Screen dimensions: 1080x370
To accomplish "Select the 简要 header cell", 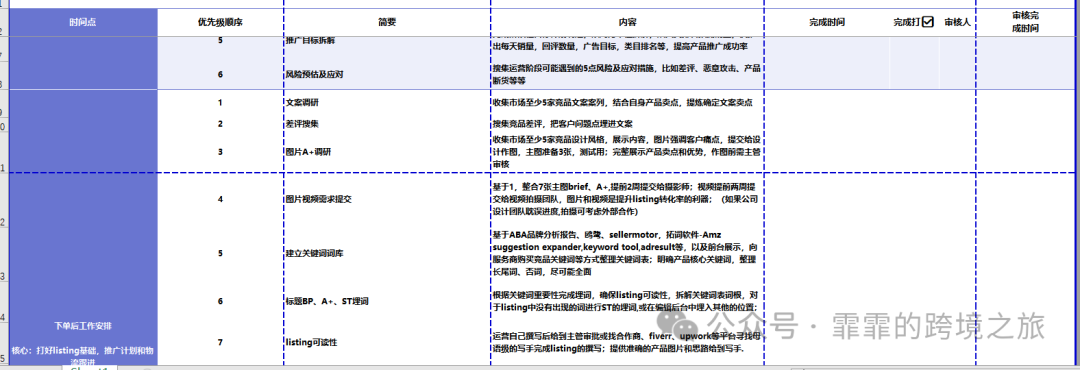I will 387,23.
